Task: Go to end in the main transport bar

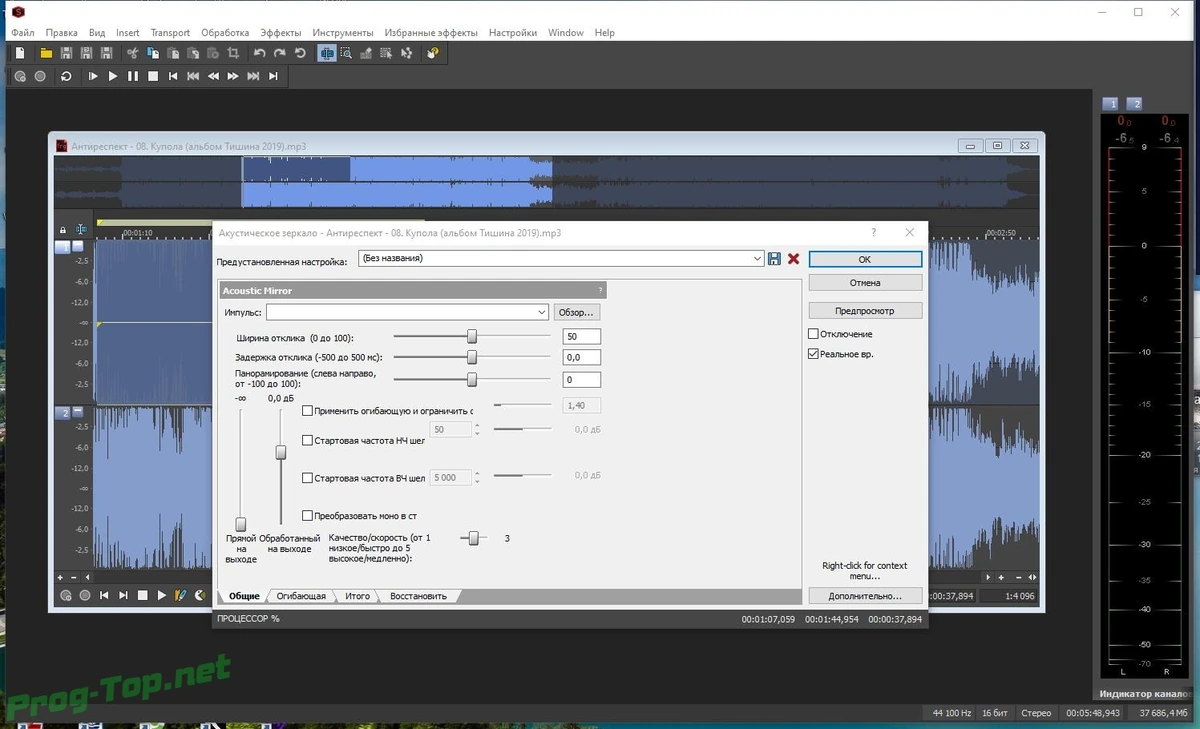Action: point(273,76)
